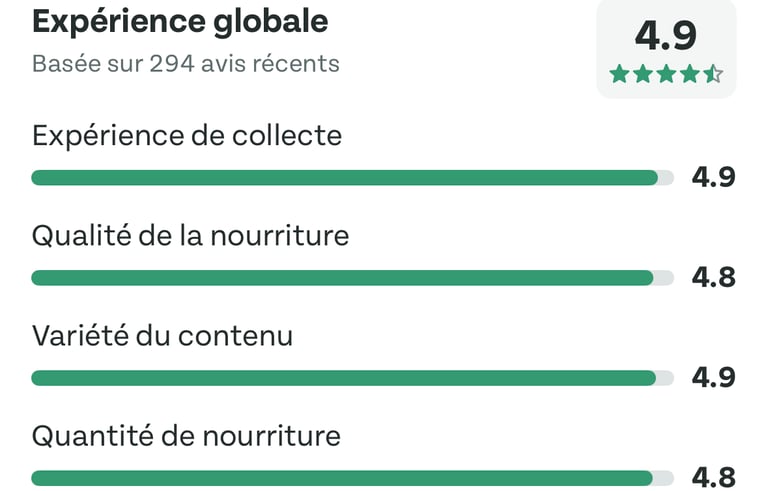
Task: Select the "Qualité de la nourriture" label
Action: point(191,236)
